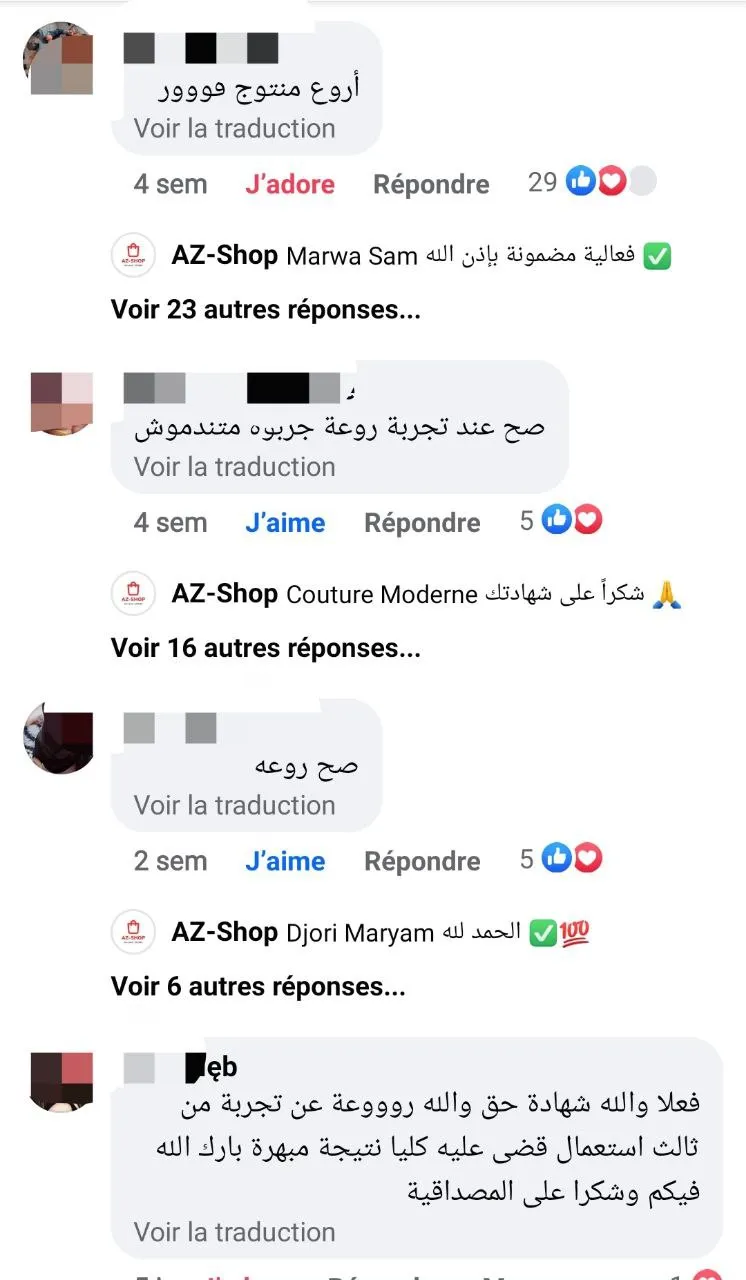Screen dimensions: 746x1280
Task: Open the third commenter's dark avatar
Action: 58,739
